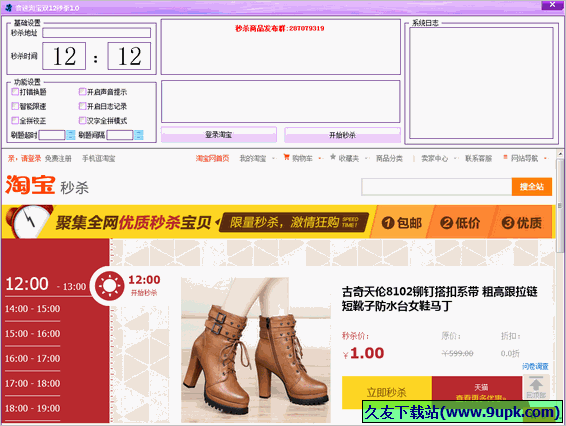566x426 pixels.
Task: Click the 开始秒杀 start button
Action: click(342, 135)
